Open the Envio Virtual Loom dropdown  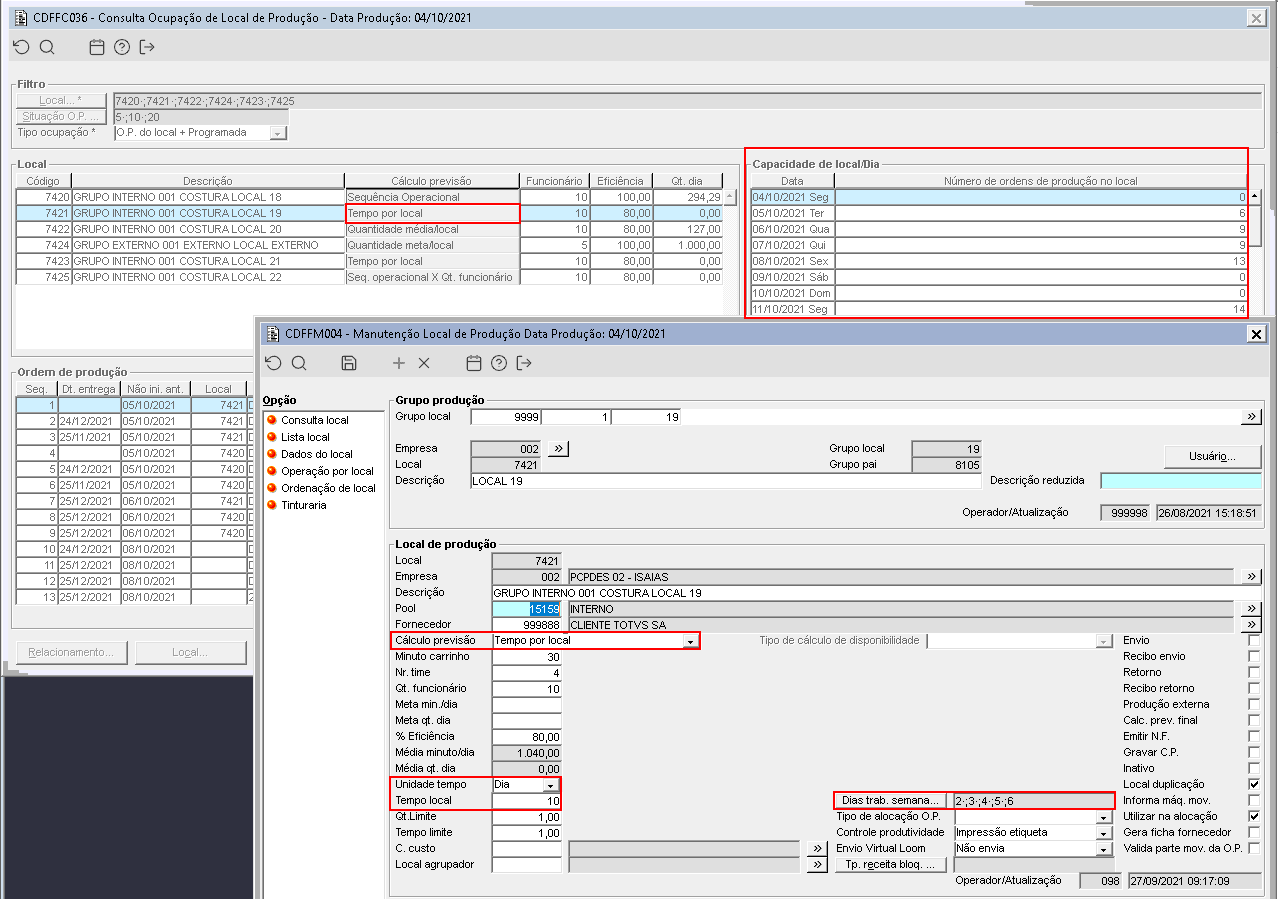tap(1104, 849)
